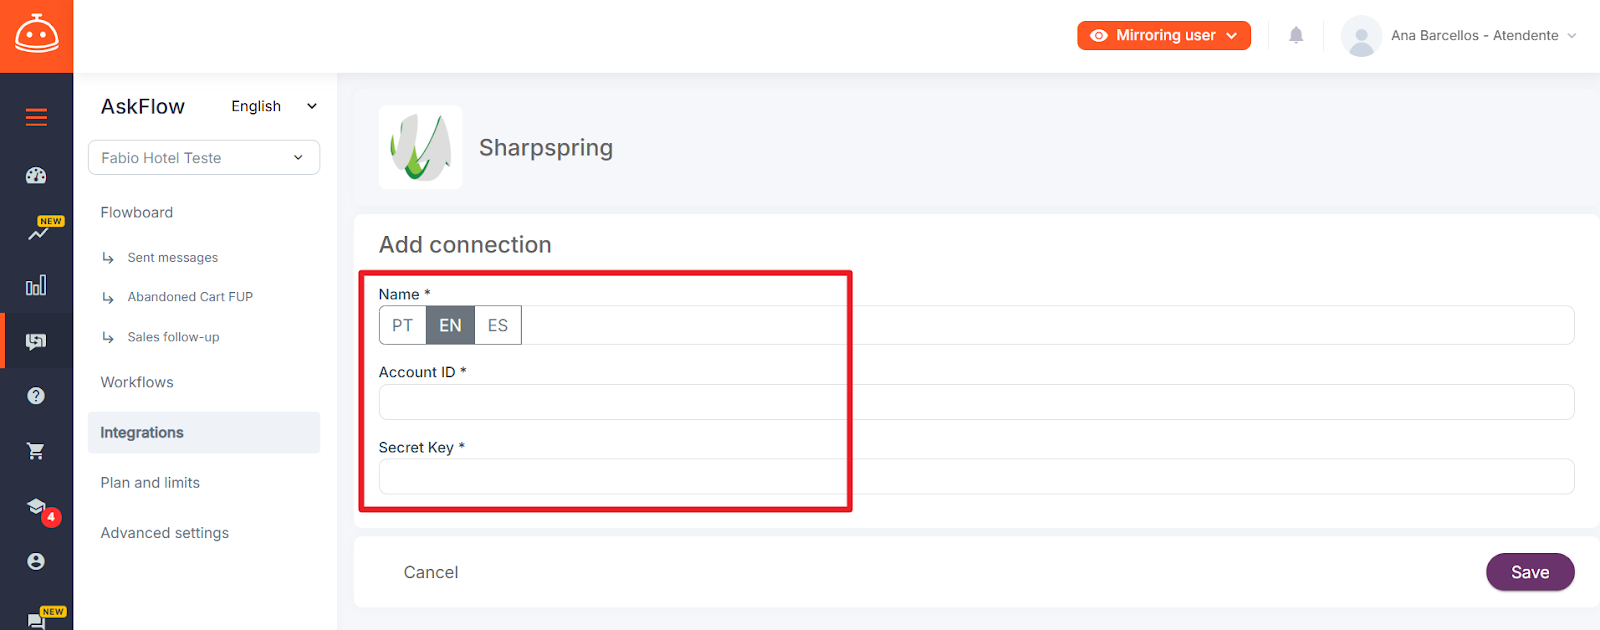Focus the Account ID input field
1600x630 pixels.
(x=976, y=402)
